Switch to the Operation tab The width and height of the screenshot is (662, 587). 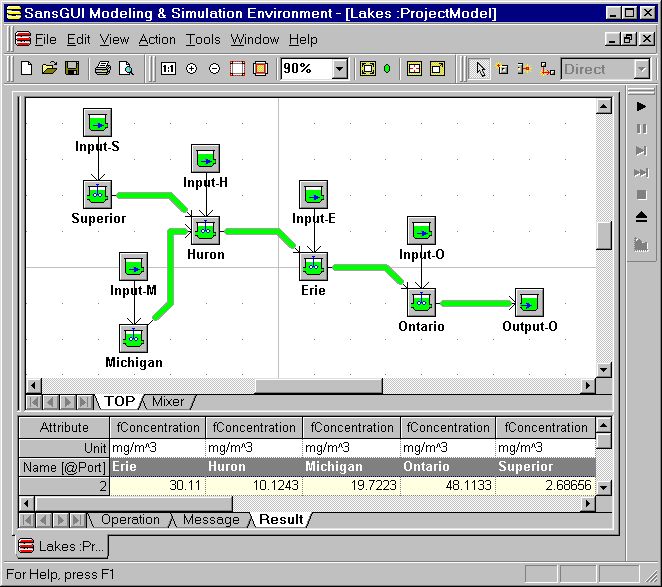tap(130, 519)
